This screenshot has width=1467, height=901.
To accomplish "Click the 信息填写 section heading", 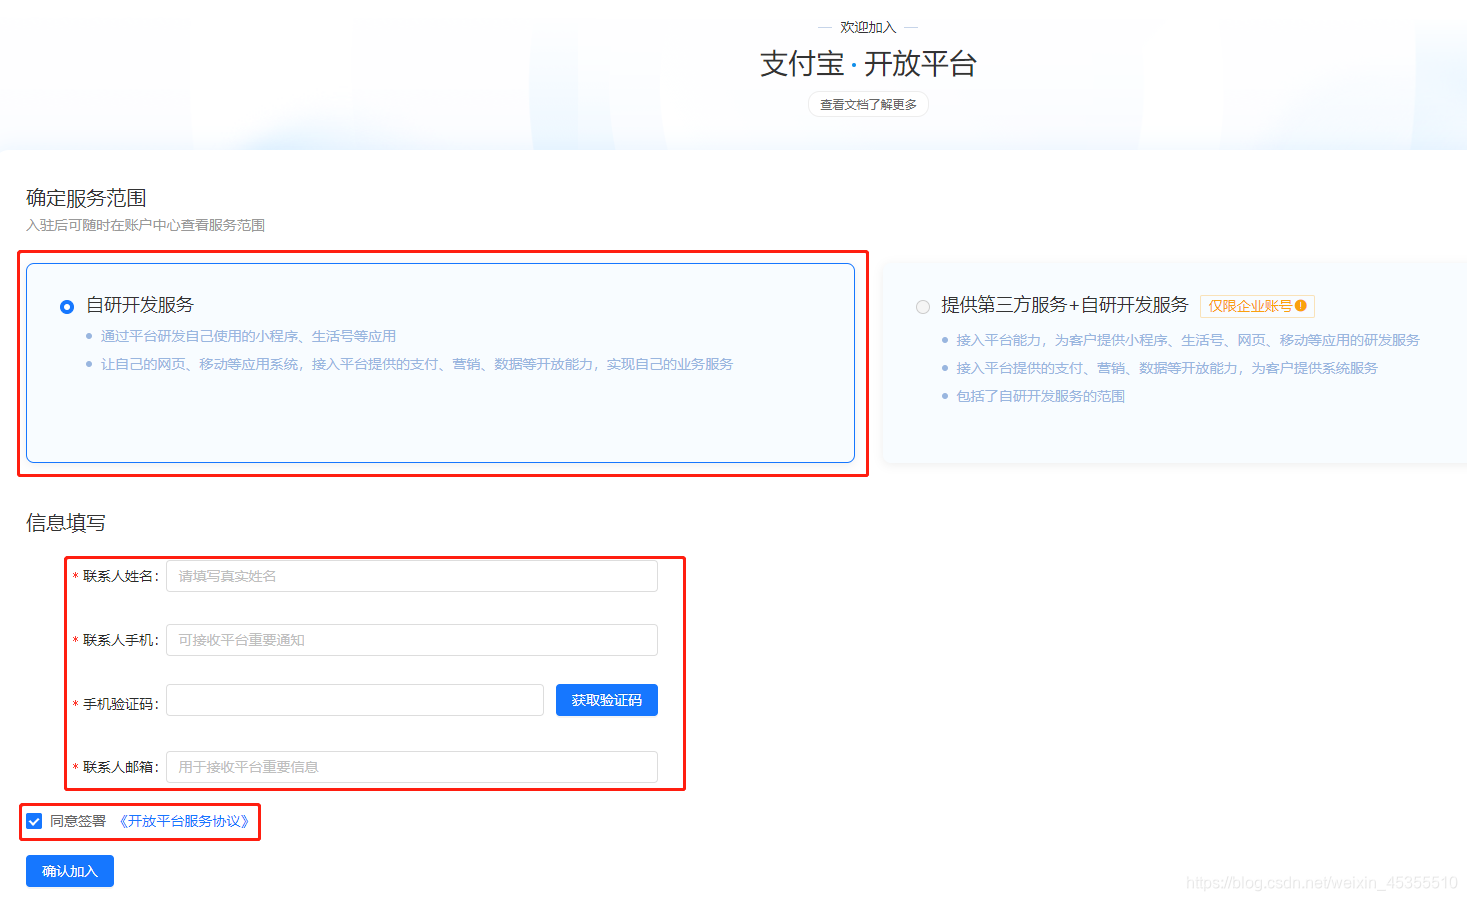I will pos(66,523).
